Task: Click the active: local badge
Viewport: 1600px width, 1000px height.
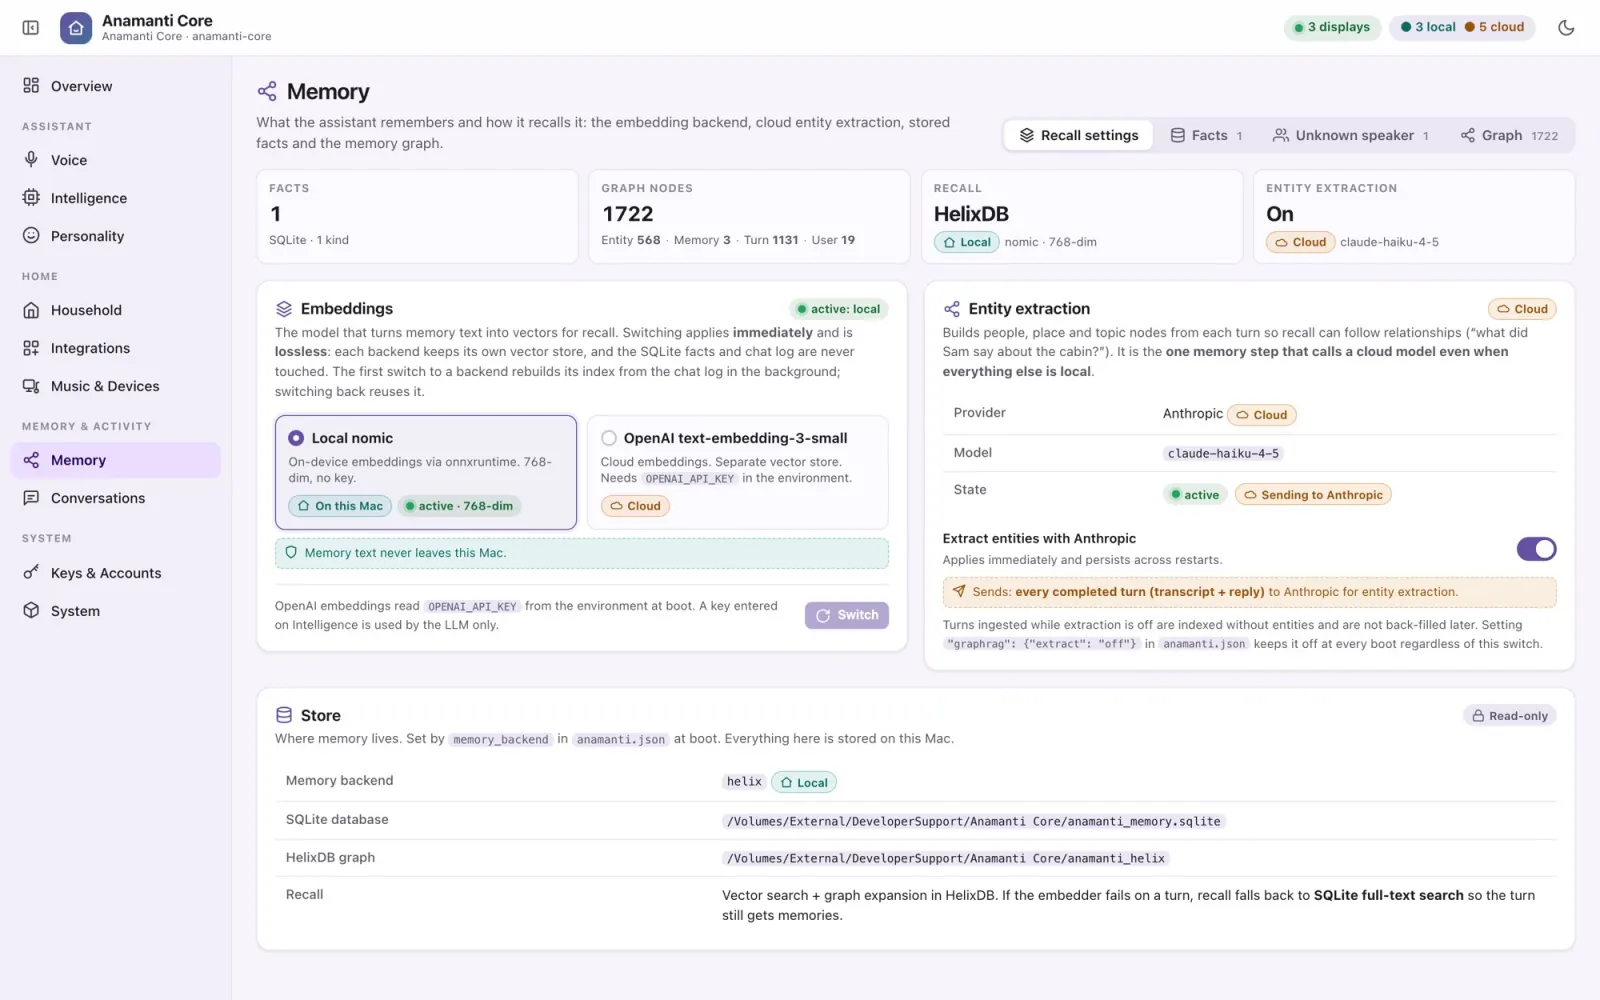Action: (x=838, y=309)
